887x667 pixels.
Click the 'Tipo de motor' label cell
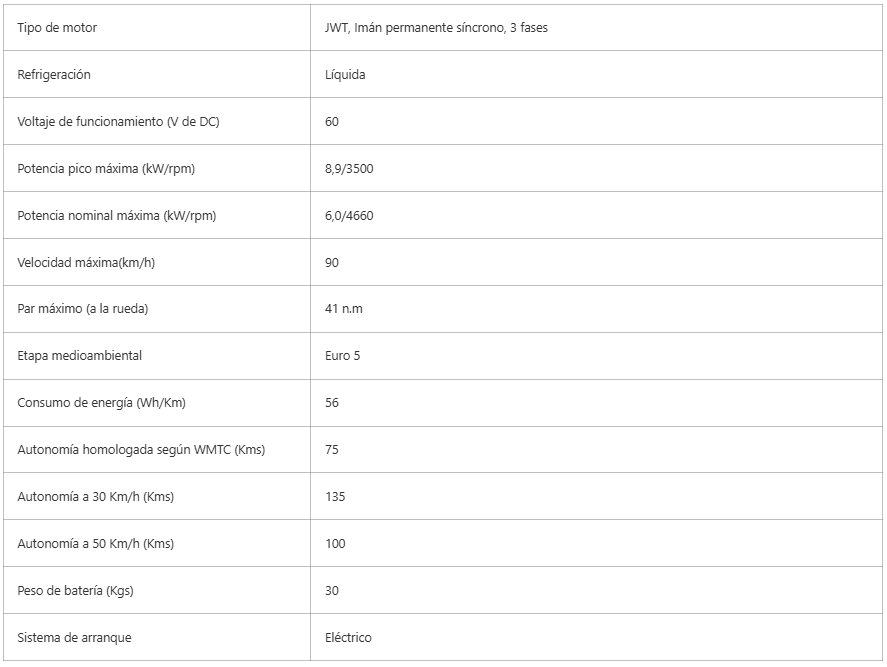click(57, 28)
